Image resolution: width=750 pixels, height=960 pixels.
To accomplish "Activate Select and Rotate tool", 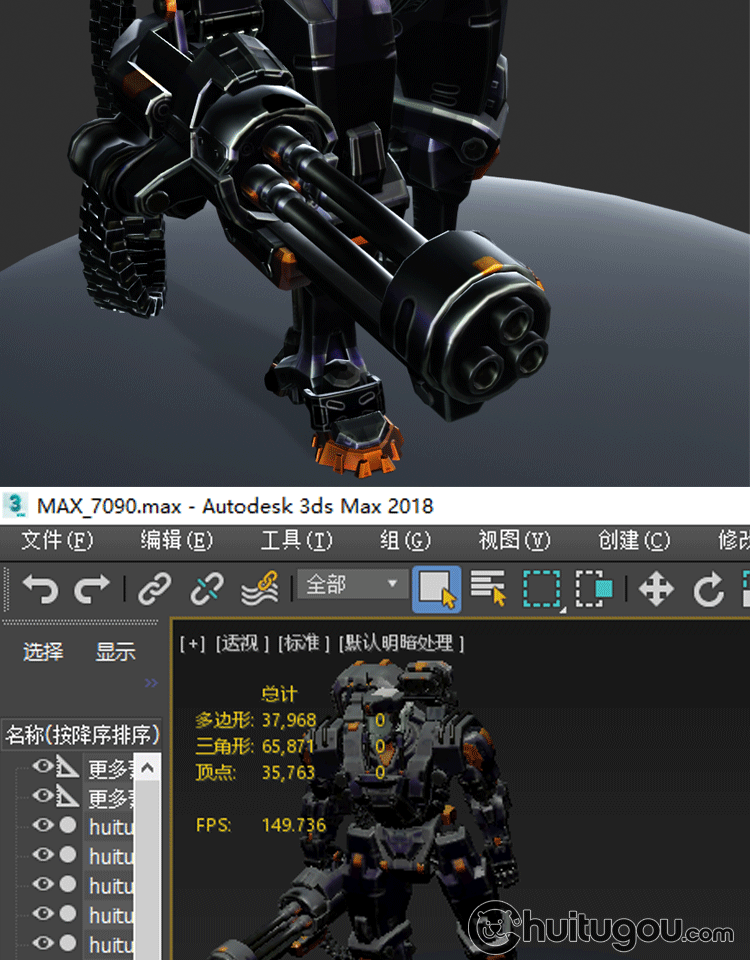I will [x=709, y=589].
